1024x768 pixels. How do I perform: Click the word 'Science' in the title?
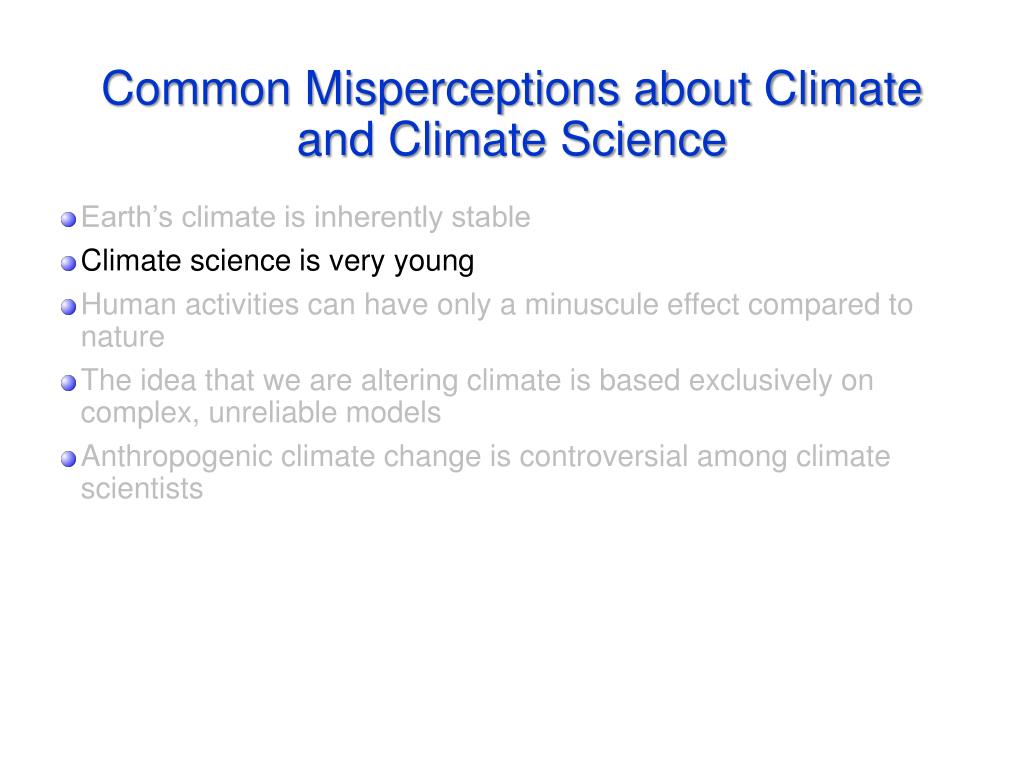tap(644, 140)
